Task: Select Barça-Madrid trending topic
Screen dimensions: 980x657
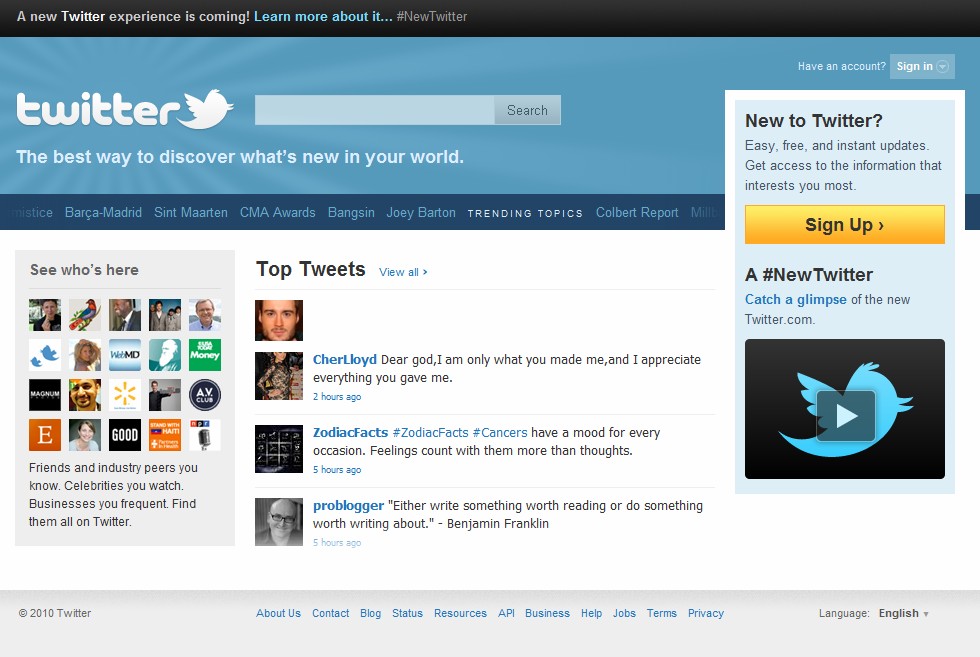Action: [103, 213]
